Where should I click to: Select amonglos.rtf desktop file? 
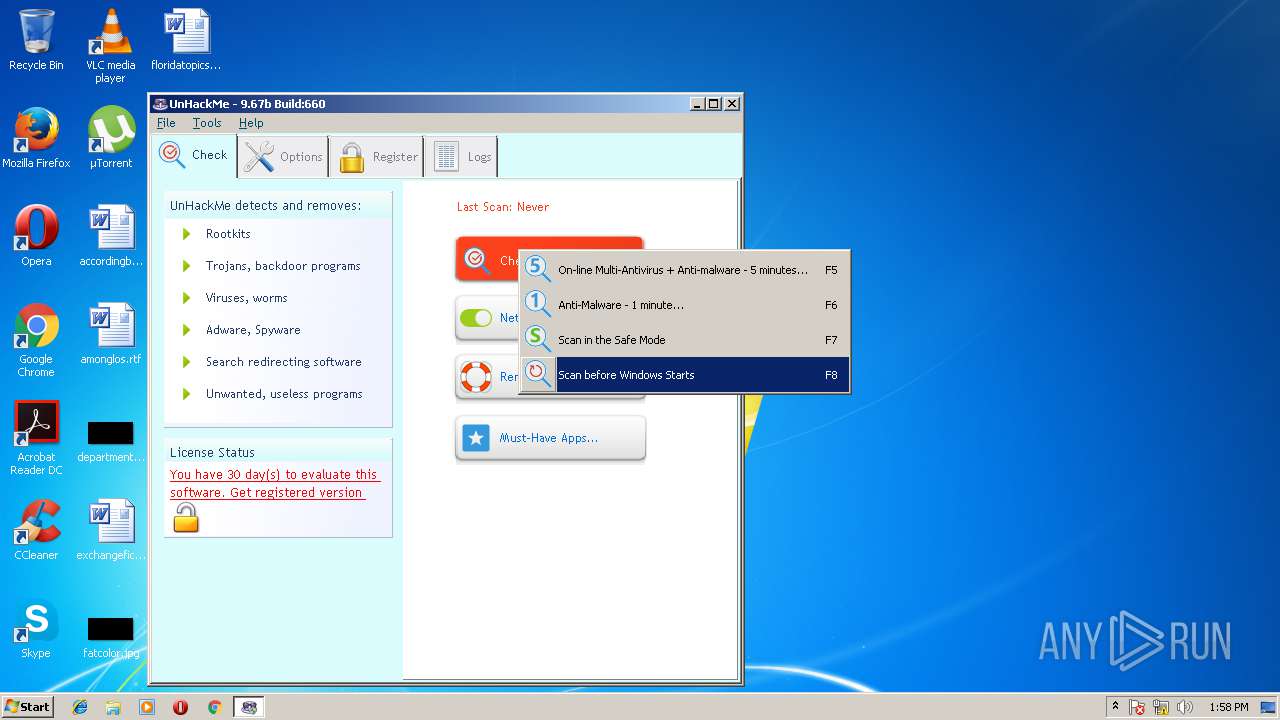click(110, 334)
